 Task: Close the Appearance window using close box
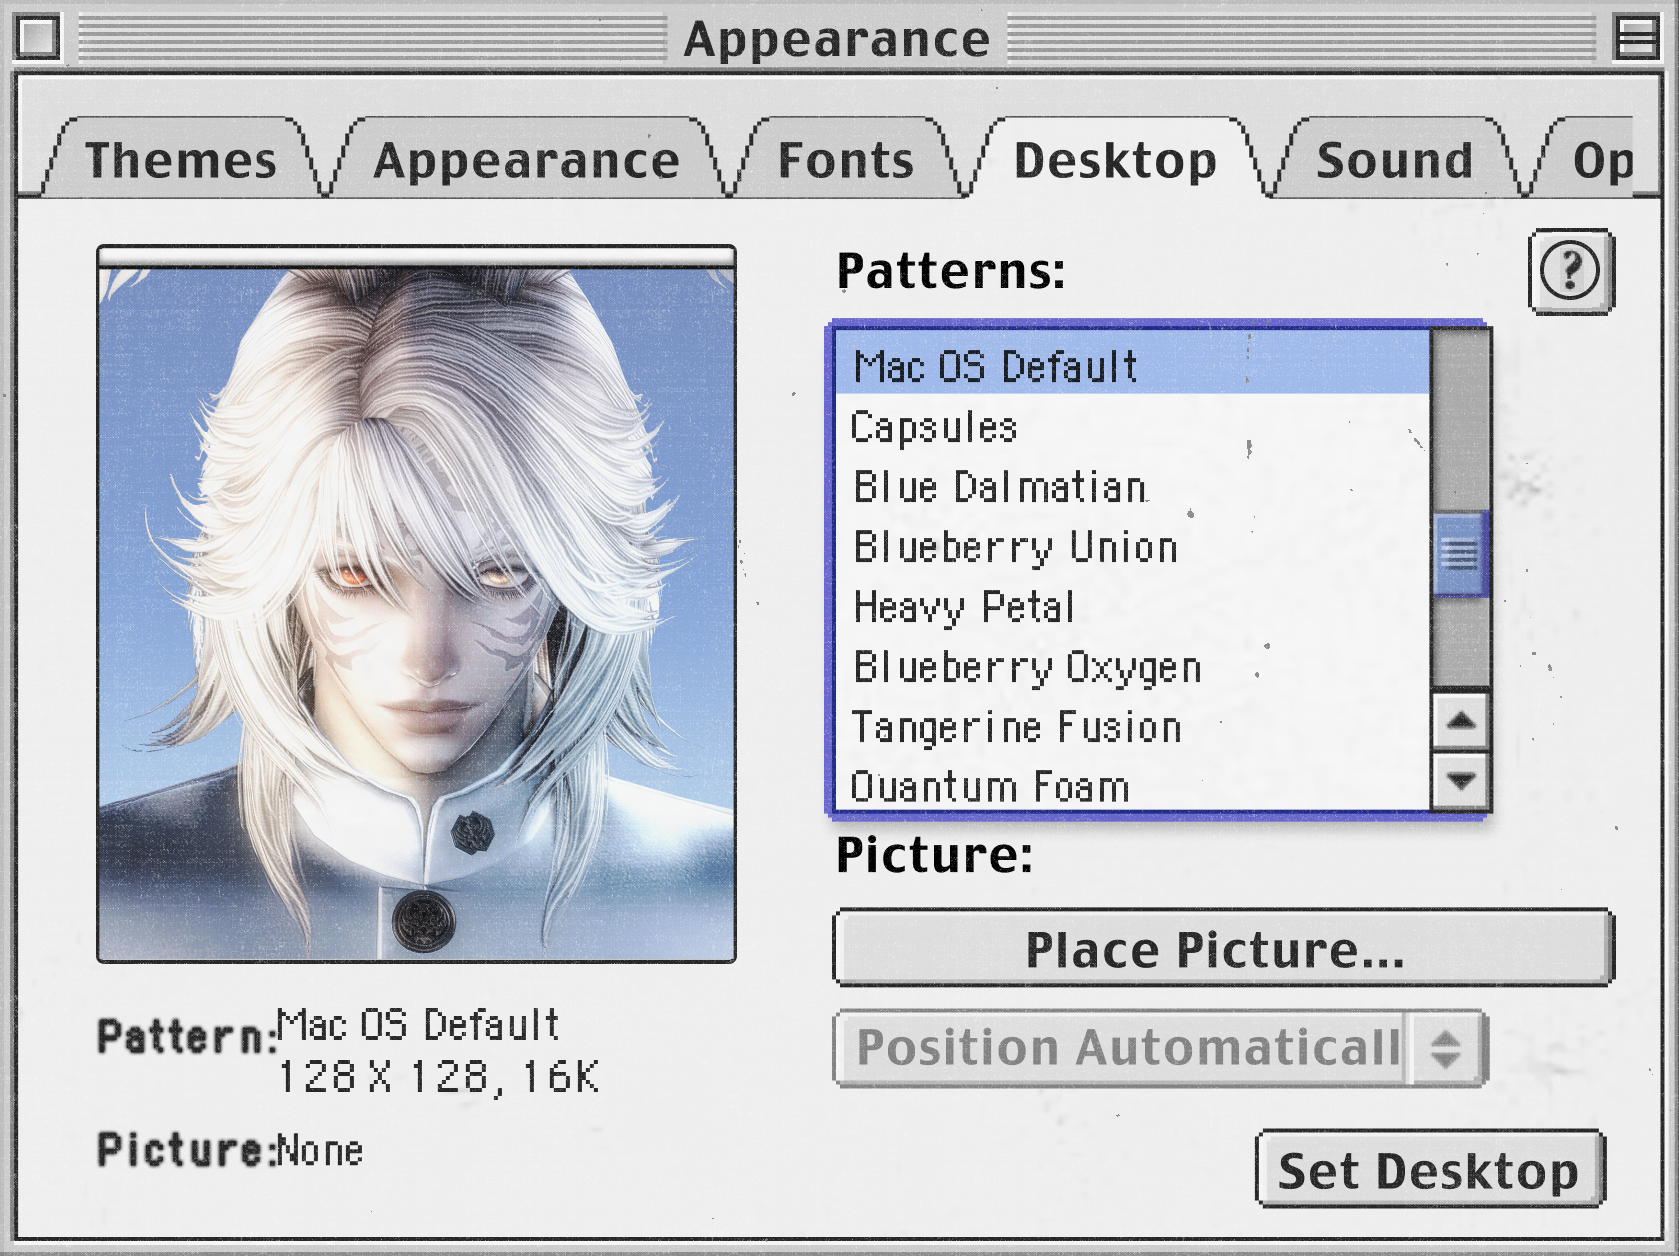click(38, 38)
